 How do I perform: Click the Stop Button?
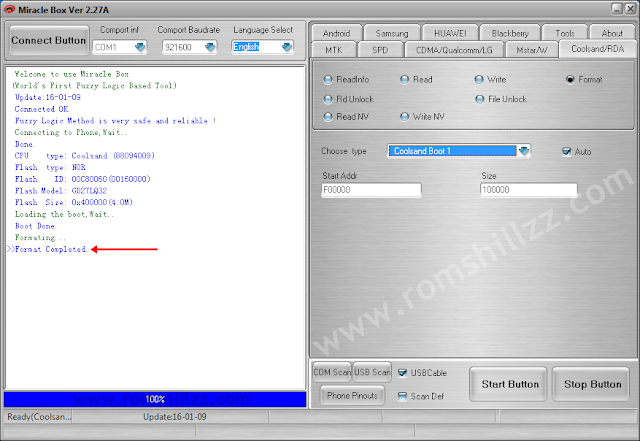click(591, 384)
